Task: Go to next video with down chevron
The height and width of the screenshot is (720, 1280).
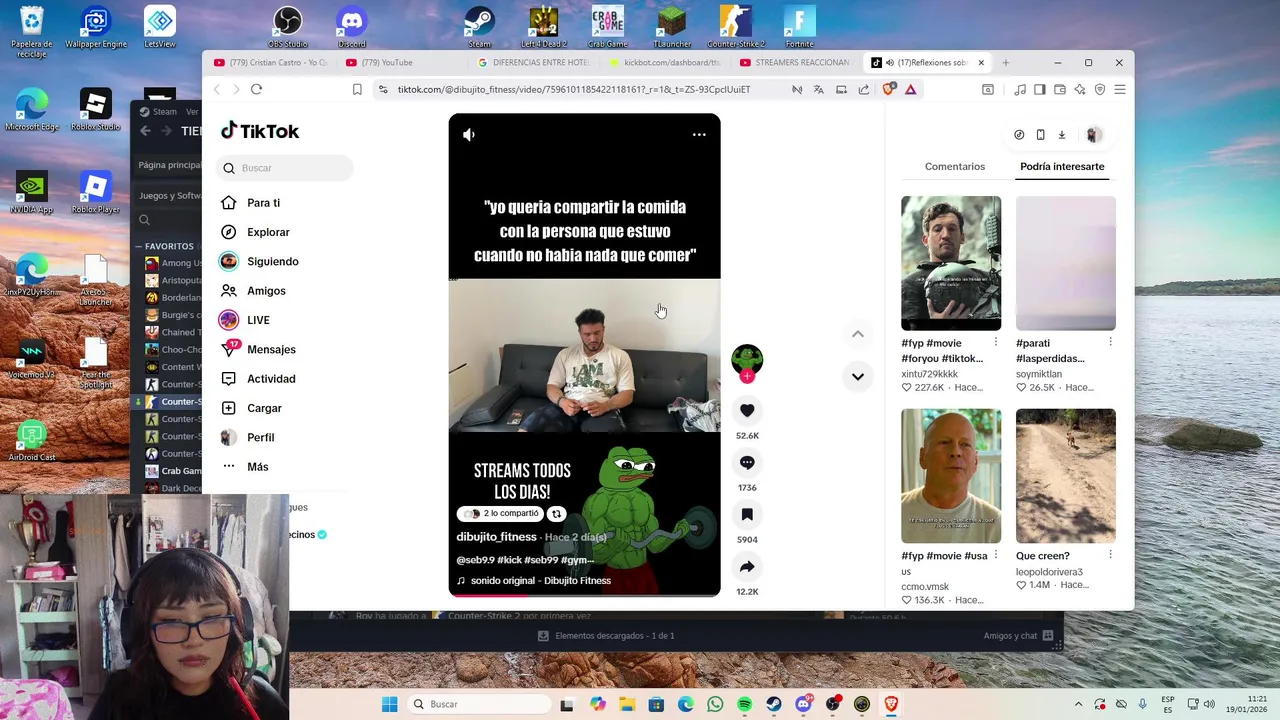Action: point(858,376)
